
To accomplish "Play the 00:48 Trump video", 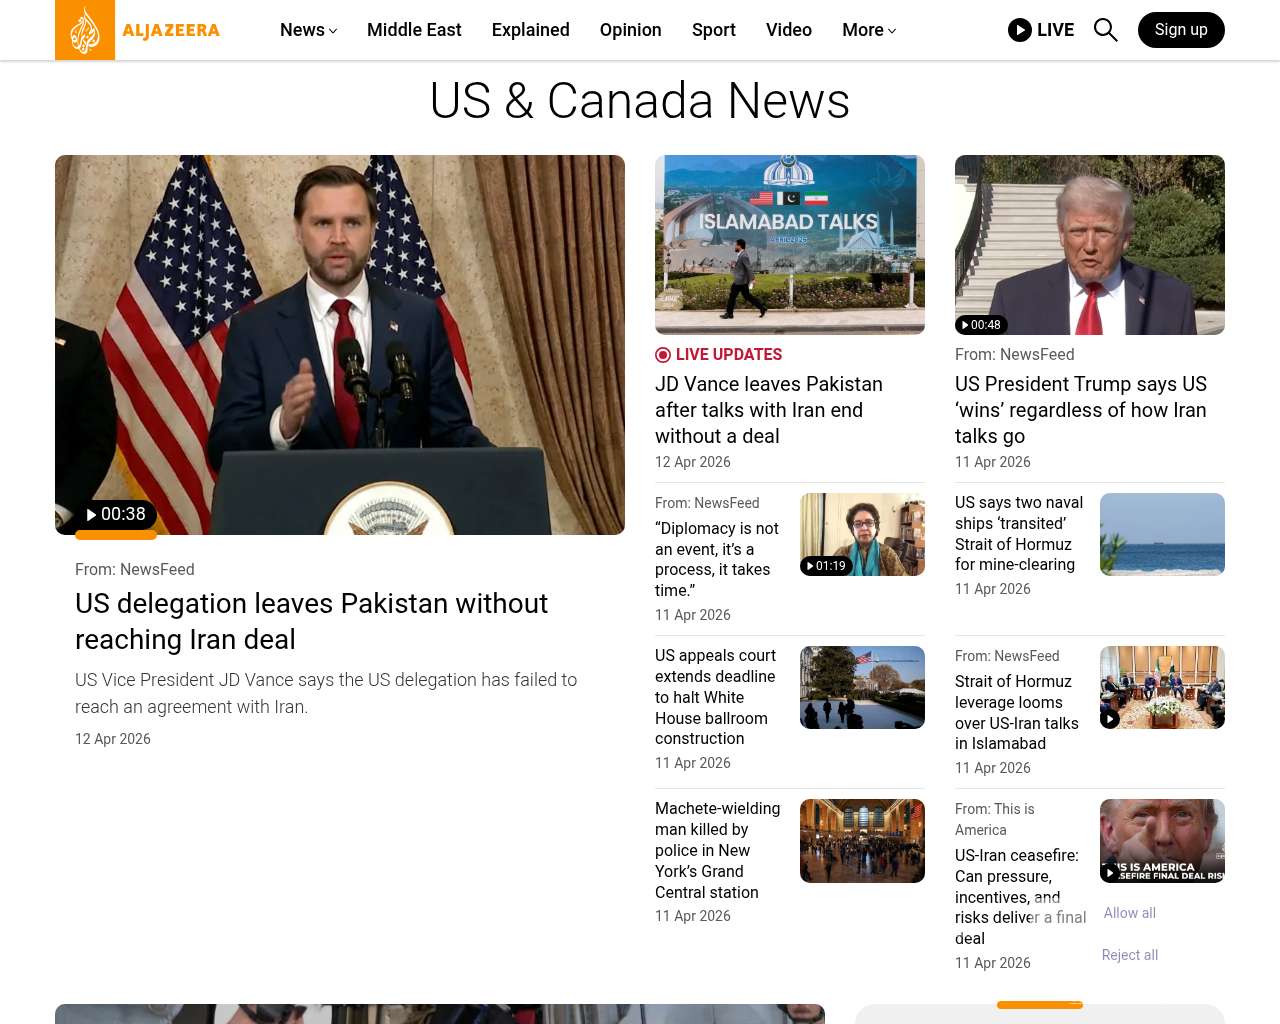I will pos(980,325).
